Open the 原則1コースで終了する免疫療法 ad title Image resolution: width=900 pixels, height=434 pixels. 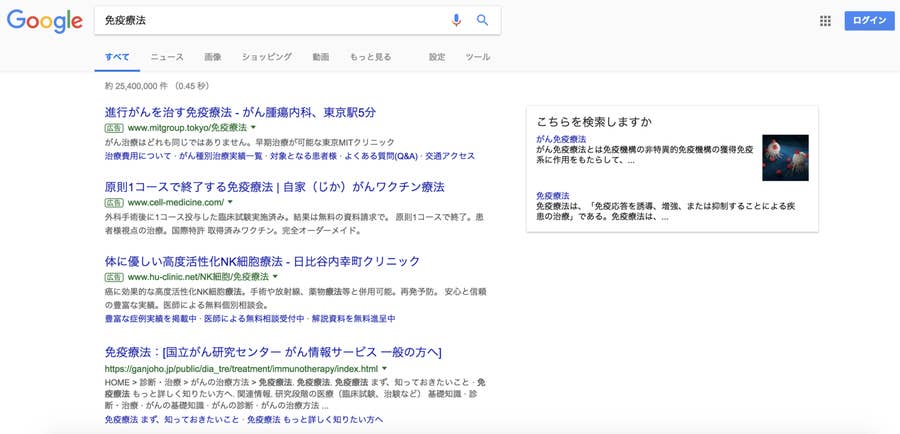(274, 187)
